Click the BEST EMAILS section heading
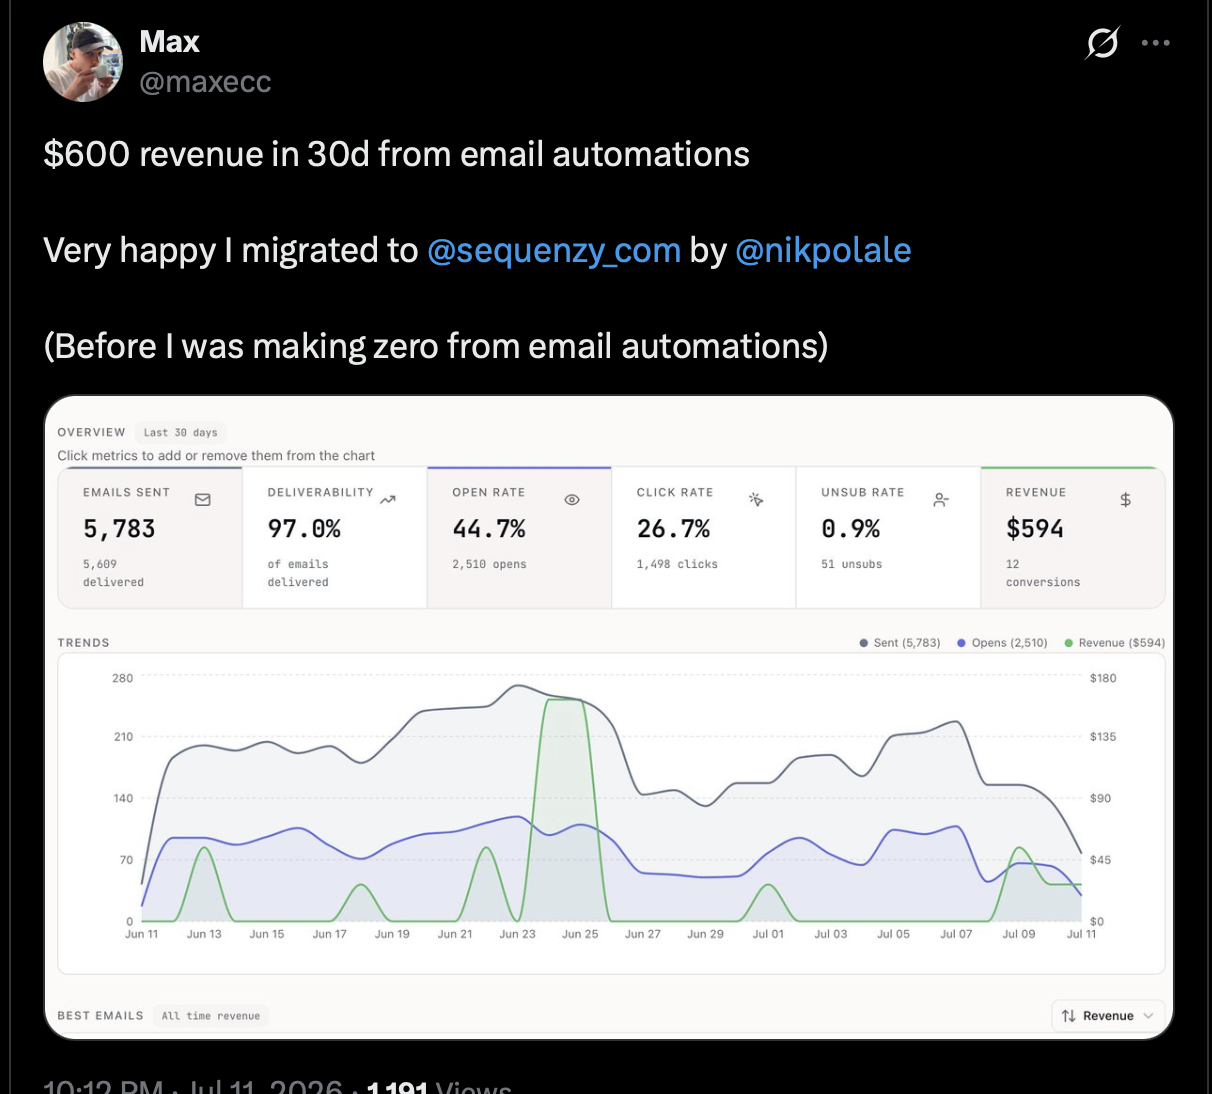This screenshot has height=1094, width=1212. [x=100, y=1016]
